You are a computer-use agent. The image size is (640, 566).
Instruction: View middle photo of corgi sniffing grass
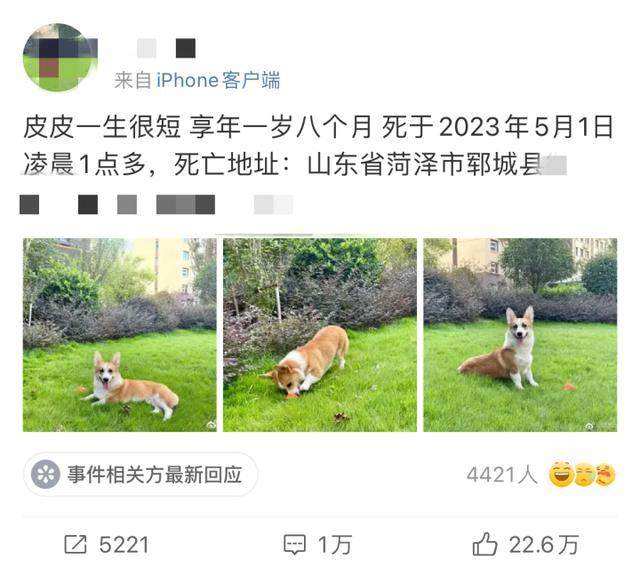pos(320,335)
